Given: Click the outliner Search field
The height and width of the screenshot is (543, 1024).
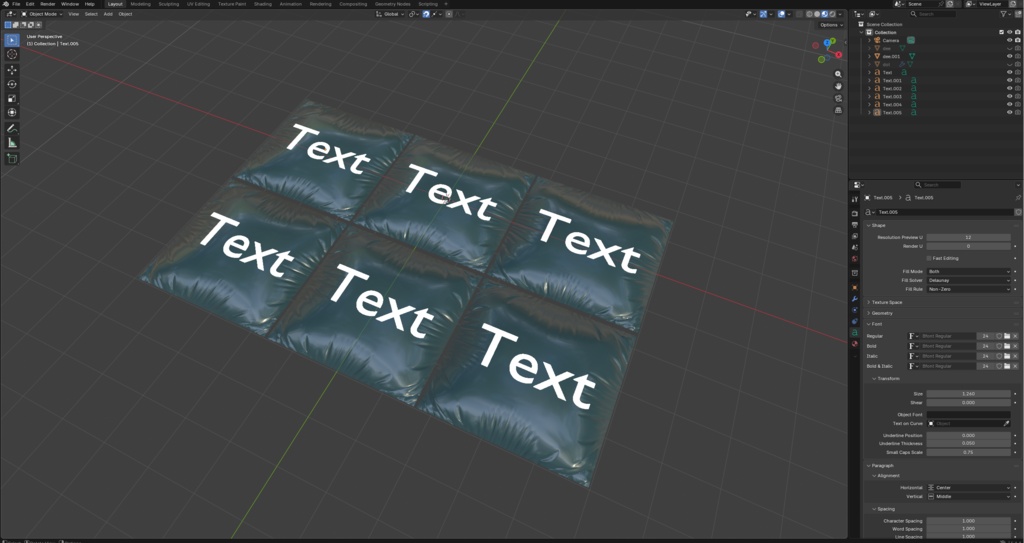Looking at the screenshot, I should (x=935, y=14).
